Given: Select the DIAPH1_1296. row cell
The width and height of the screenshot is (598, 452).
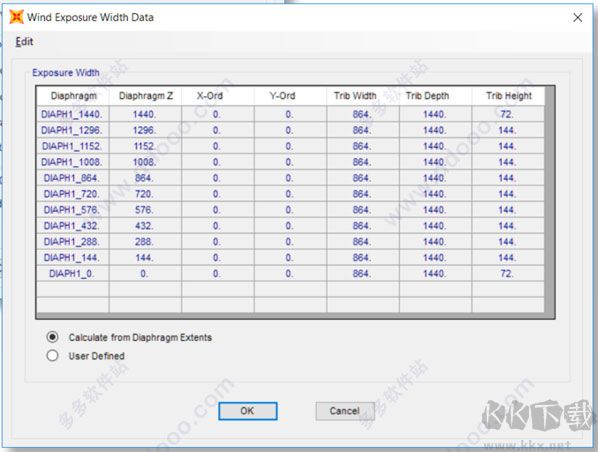Looking at the screenshot, I should (73, 130).
